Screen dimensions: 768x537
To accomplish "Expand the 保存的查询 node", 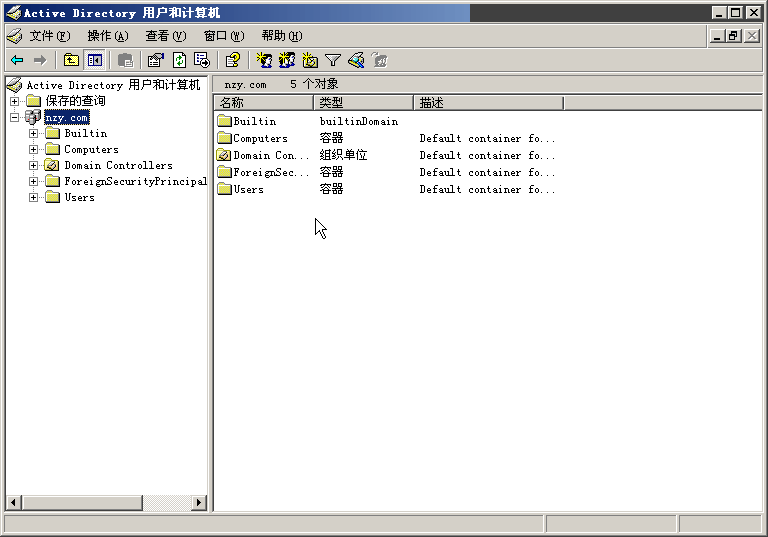I will coord(14,101).
